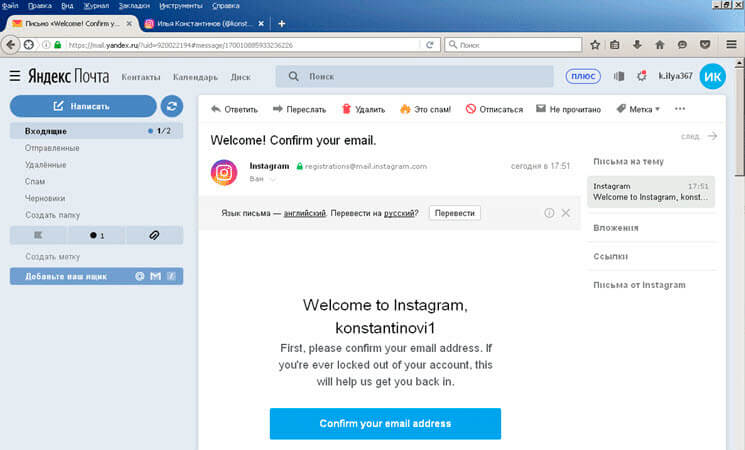Open the Pocket icon in Firefox toolbar
Viewport: 745px width, 450px height.
pos(705,45)
